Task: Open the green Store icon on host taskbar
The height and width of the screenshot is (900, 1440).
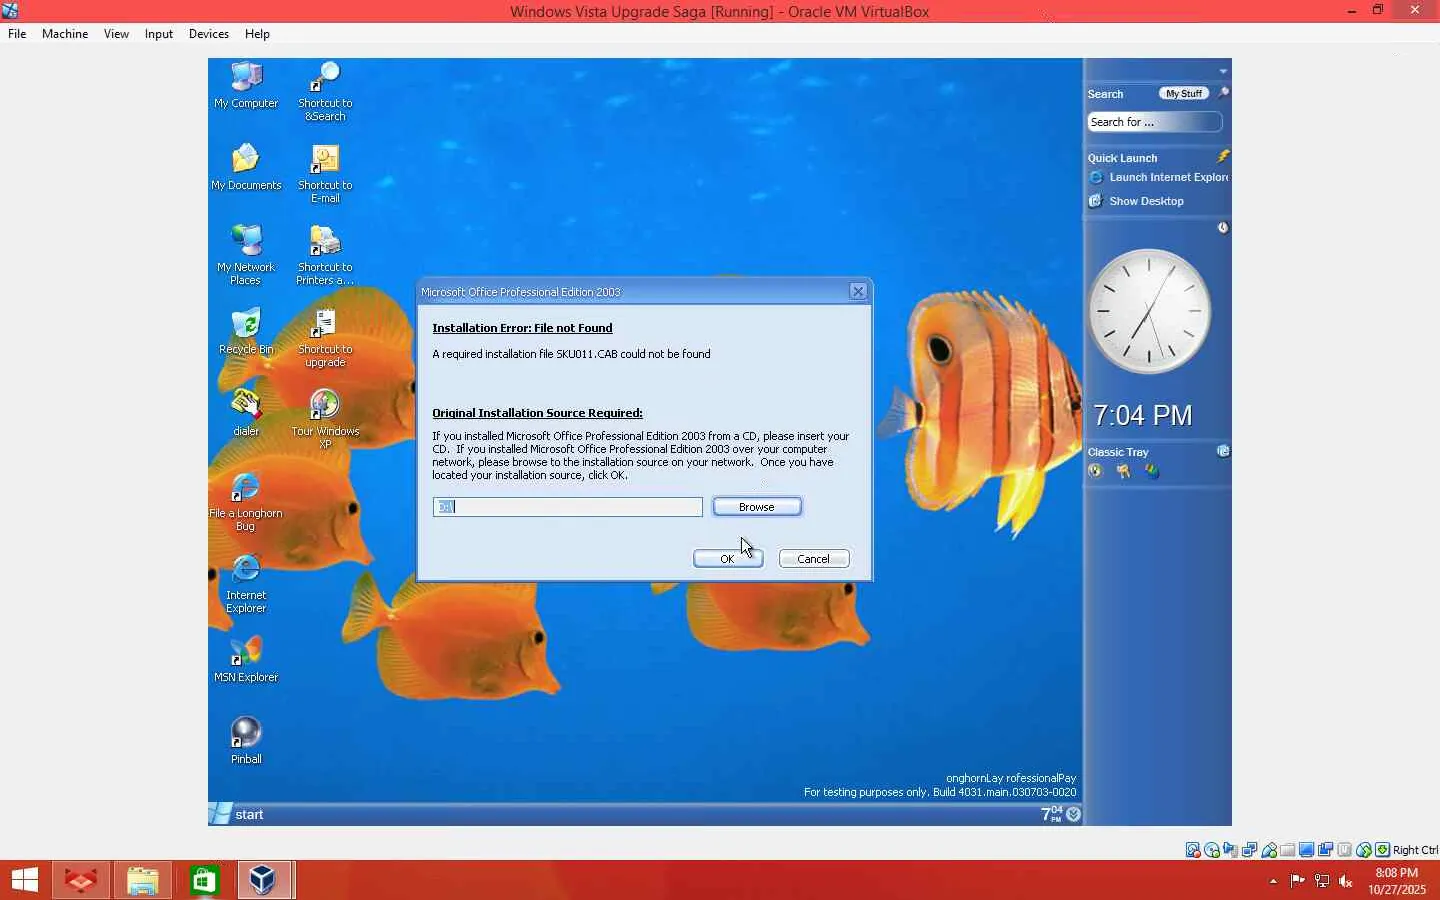Action: tap(204, 880)
